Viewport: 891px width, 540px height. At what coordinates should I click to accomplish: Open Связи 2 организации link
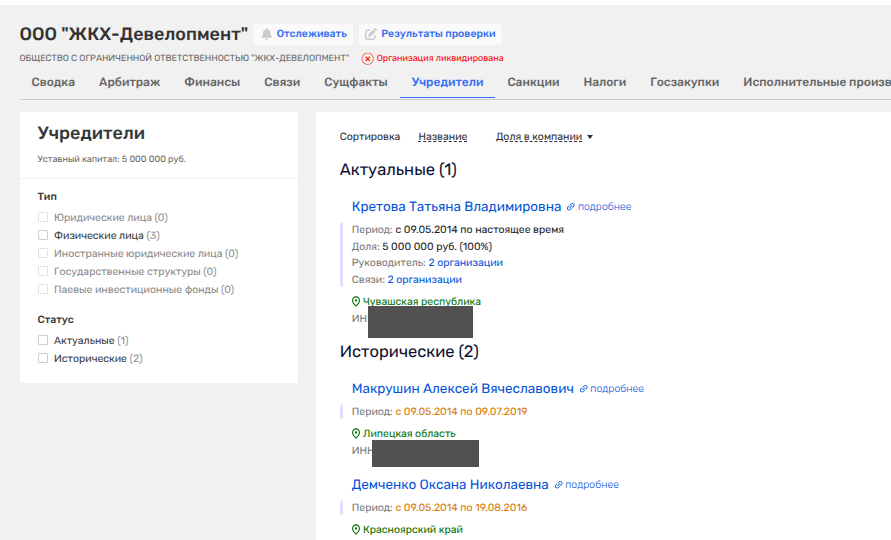pos(424,280)
